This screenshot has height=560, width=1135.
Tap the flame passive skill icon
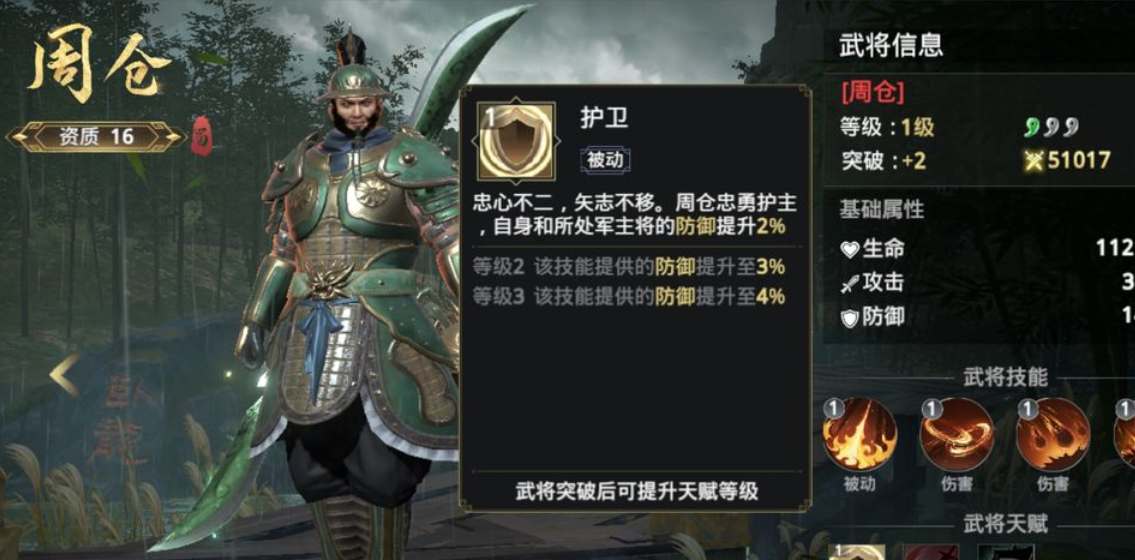[x=859, y=435]
